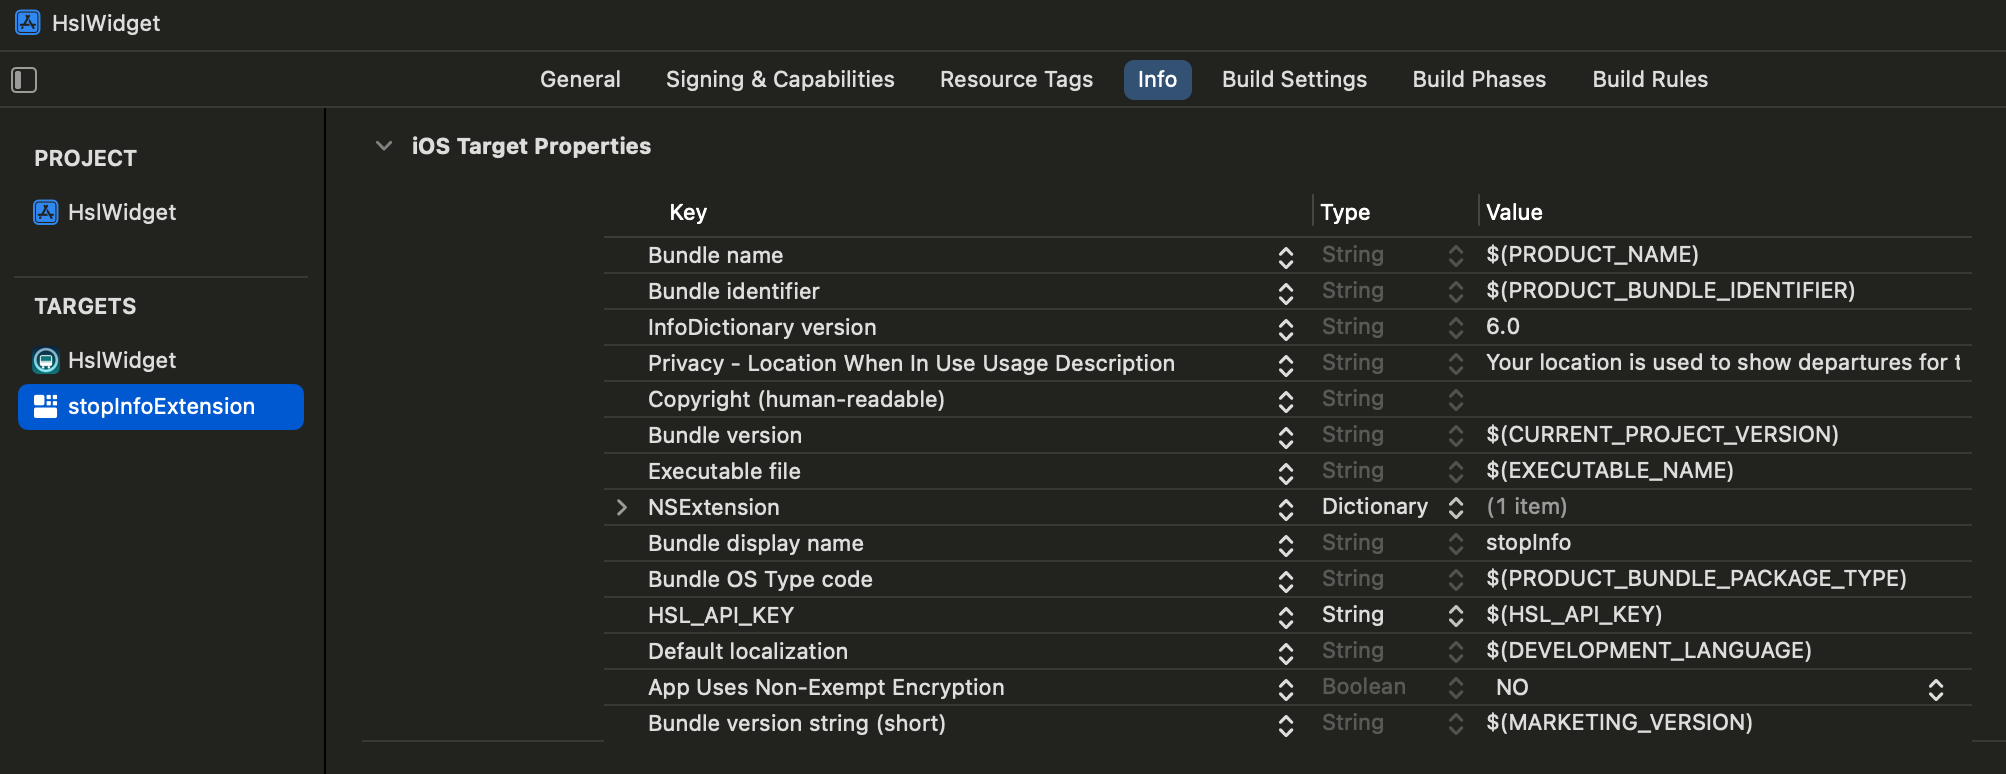Open key stepper for HSL_API_KEY row
This screenshot has height=774, width=2006.
1286,617
